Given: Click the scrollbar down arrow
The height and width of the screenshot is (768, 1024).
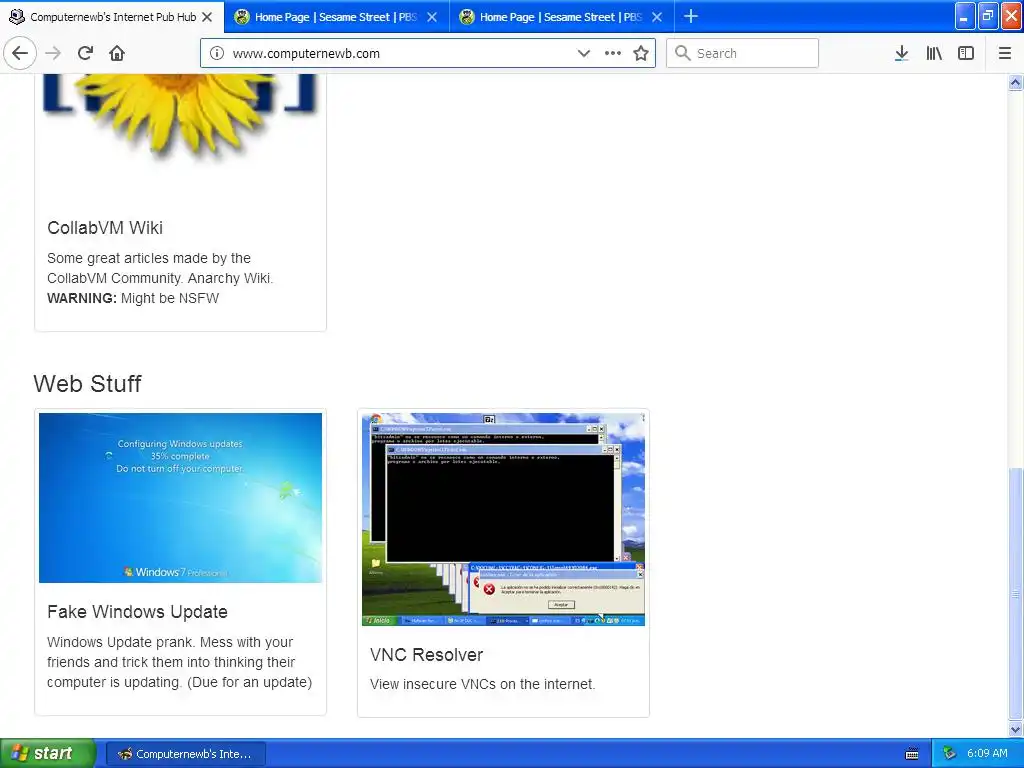Looking at the screenshot, I should pos(1016,729).
